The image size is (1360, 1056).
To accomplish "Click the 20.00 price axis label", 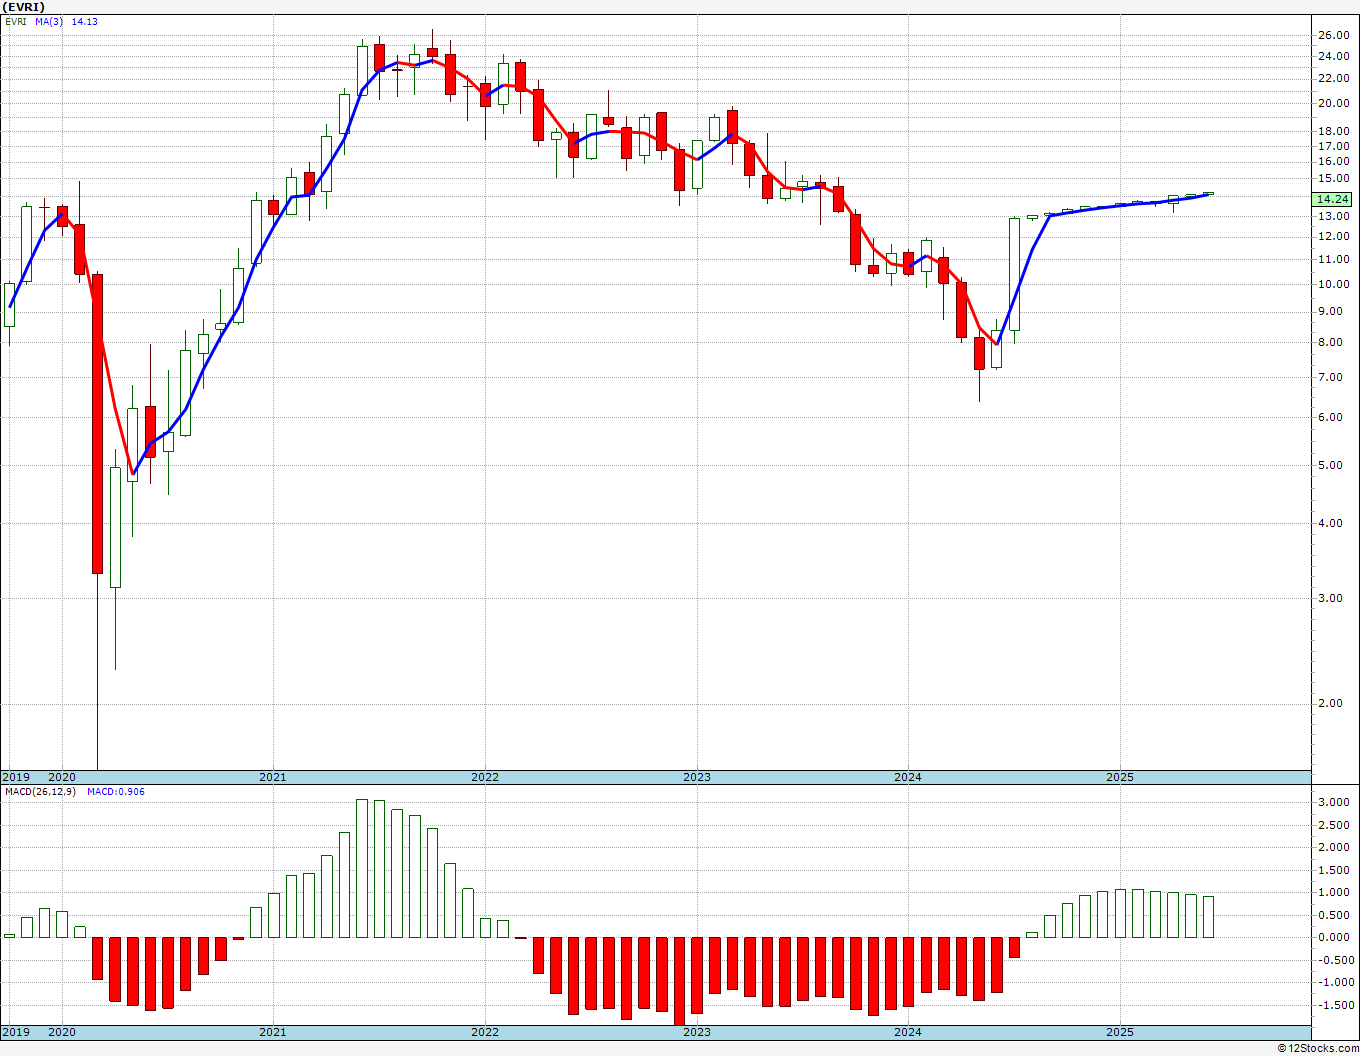I will point(1334,103).
